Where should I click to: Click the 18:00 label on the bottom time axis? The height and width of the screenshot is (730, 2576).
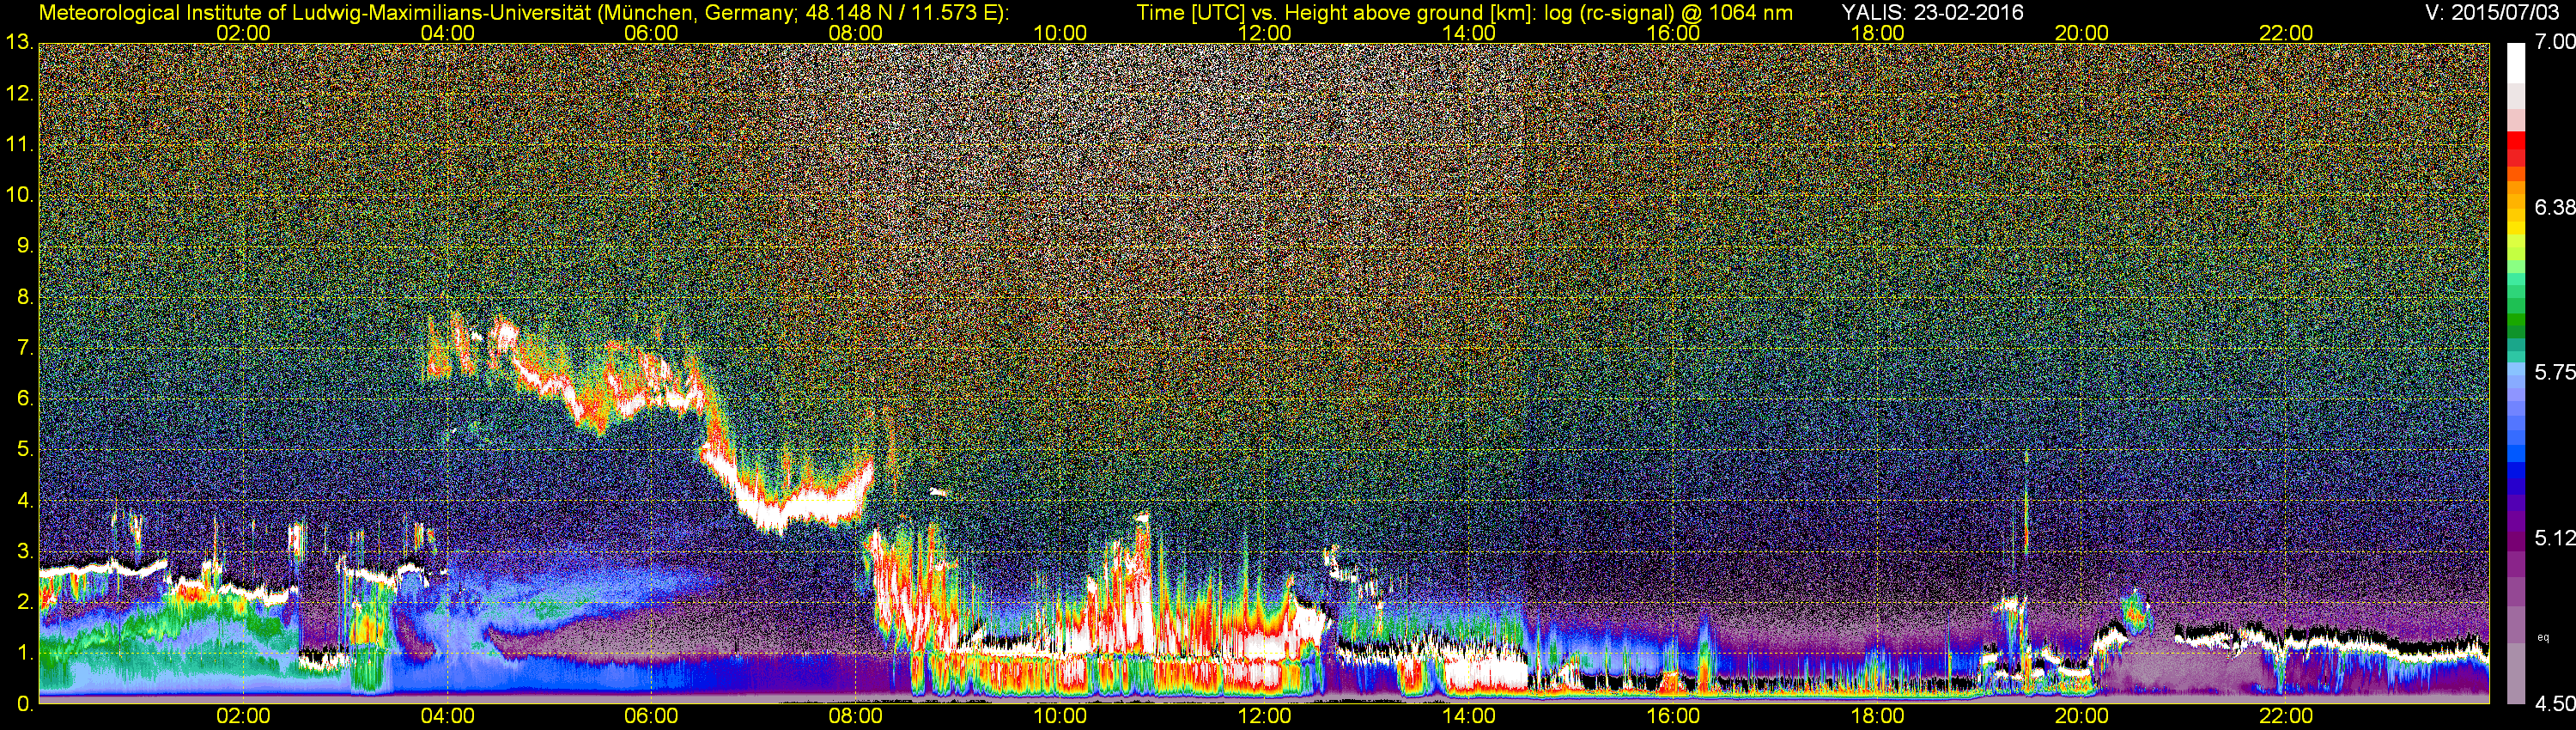(1878, 716)
